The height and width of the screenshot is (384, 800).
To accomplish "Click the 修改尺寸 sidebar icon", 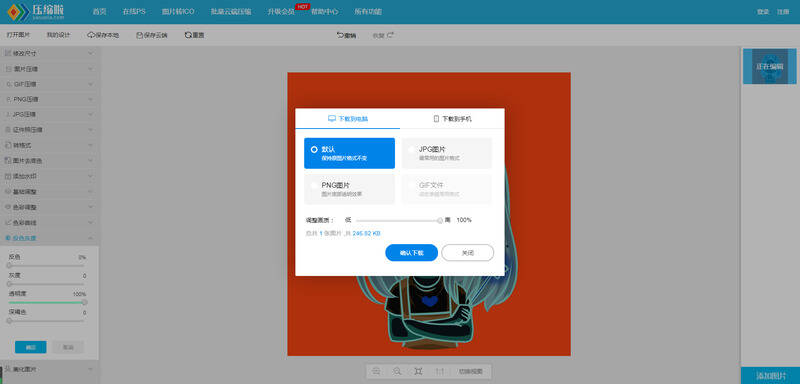I will click(x=8, y=53).
